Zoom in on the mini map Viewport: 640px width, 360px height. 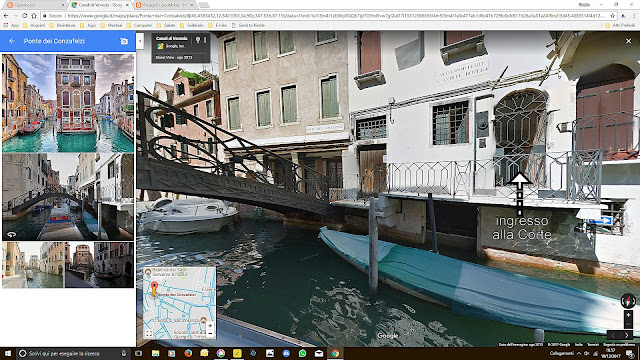[210, 326]
